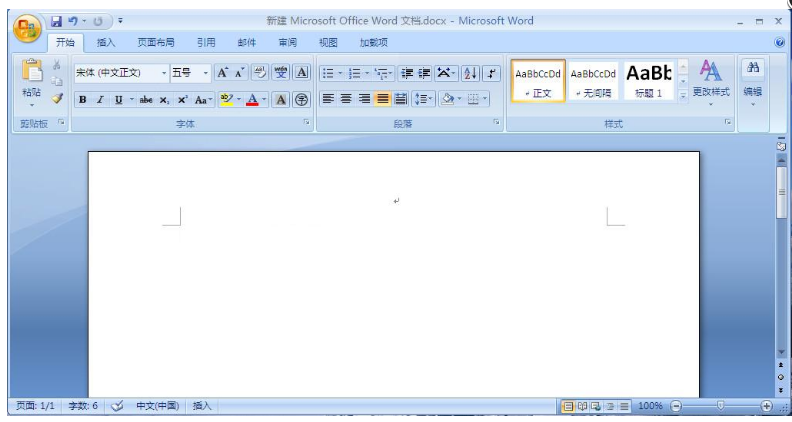Insert an enclosed character
The height and width of the screenshot is (422, 792).
pos(302,100)
